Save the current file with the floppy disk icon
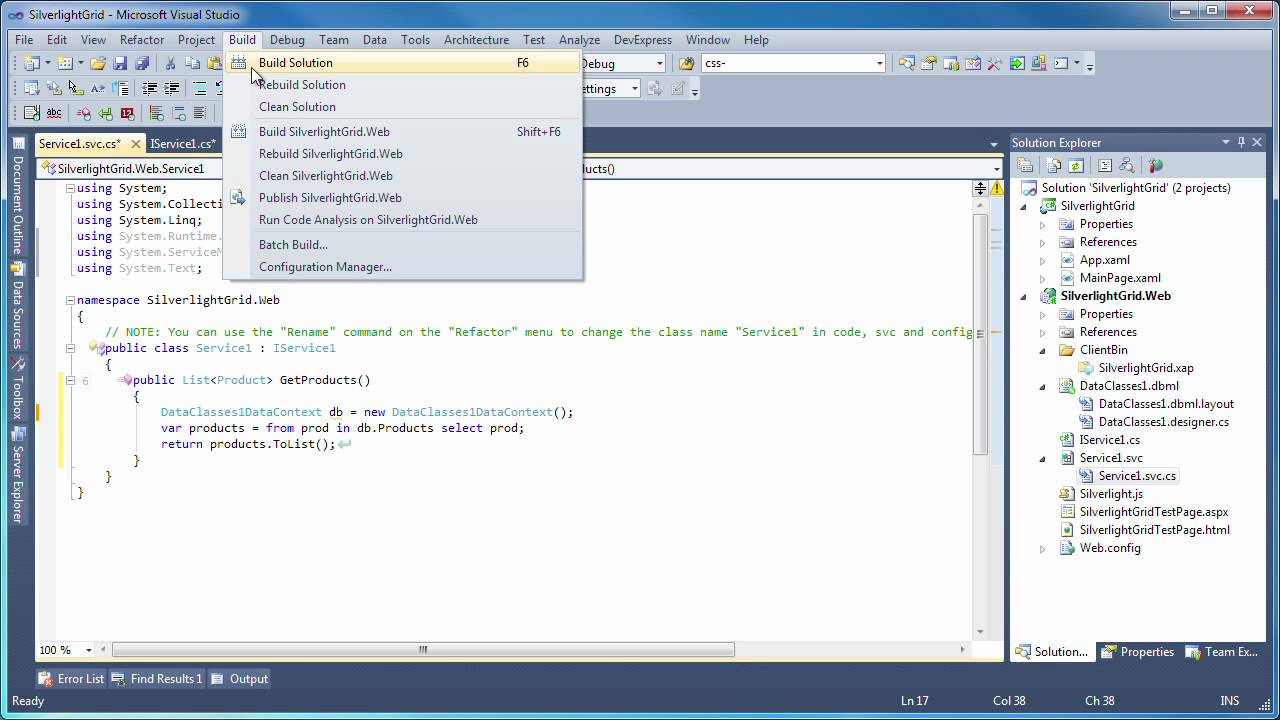This screenshot has height=720, width=1280. click(120, 63)
